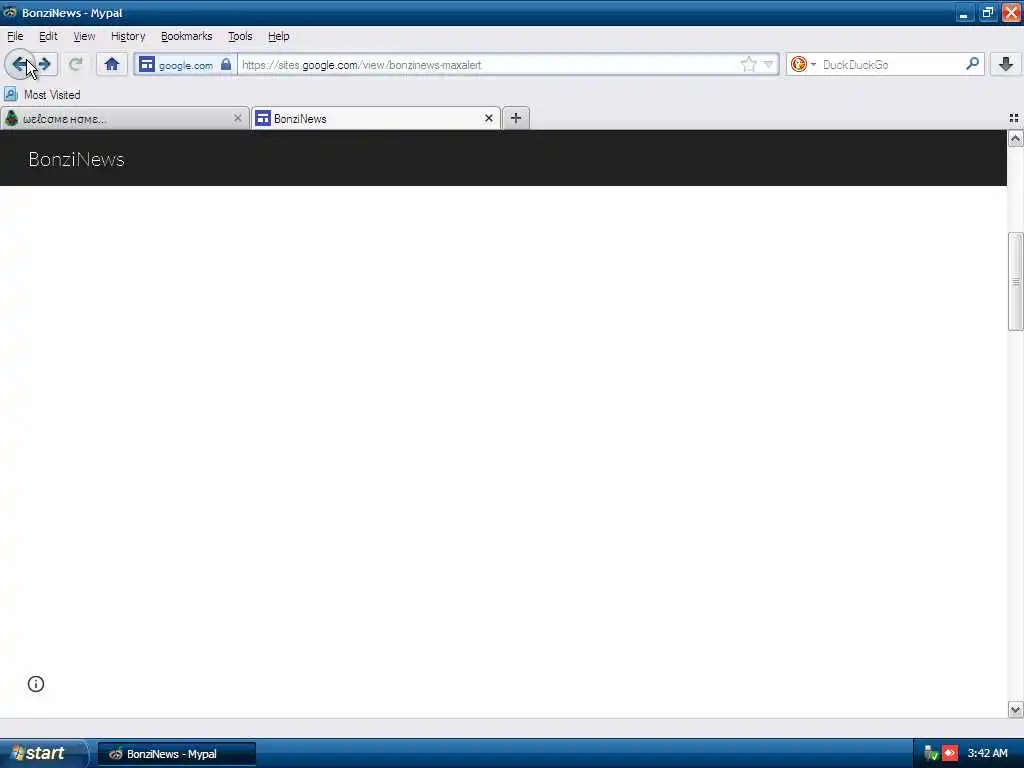Image resolution: width=1024 pixels, height=768 pixels.
Task: Open a new tab with the plus button
Action: point(516,118)
